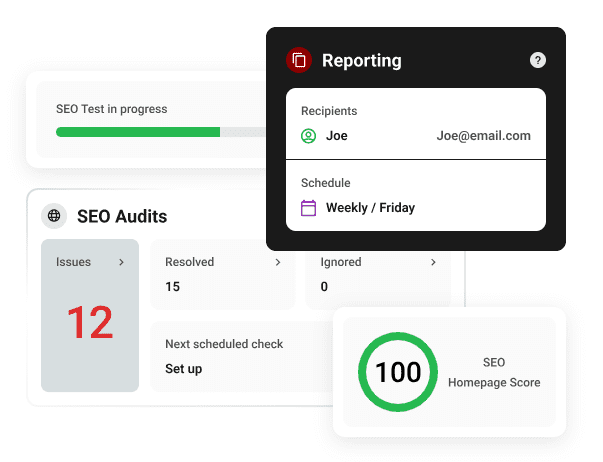Open the Ignored card label
Viewport: 603px width, 462px height.
click(341, 262)
